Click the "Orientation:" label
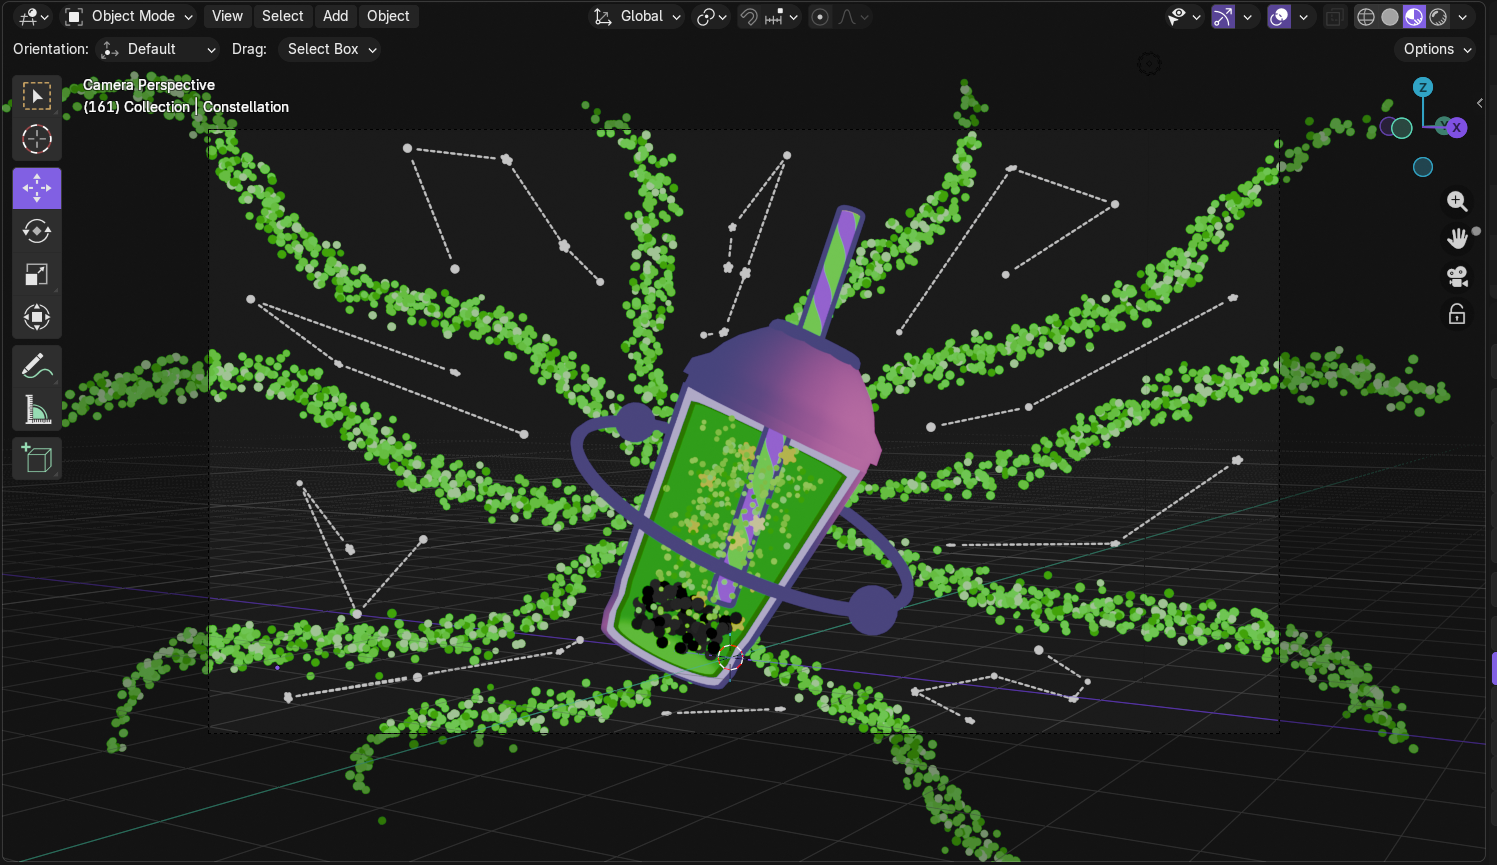Screen dimensions: 1497x865 pos(51,49)
